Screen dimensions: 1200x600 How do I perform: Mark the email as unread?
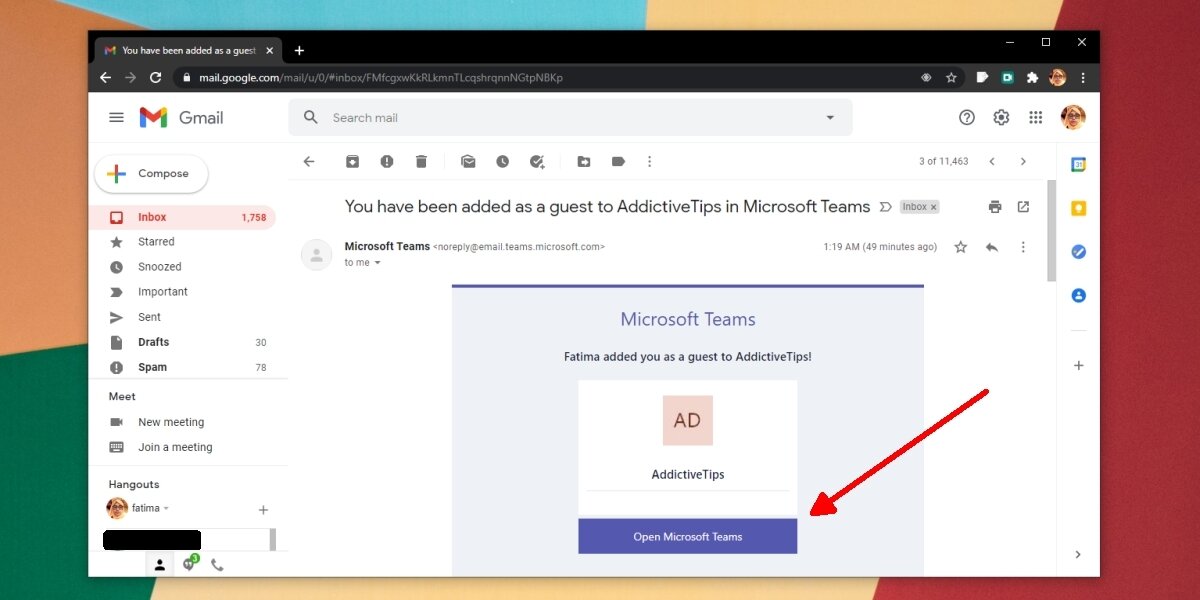pyautogui.click(x=468, y=161)
